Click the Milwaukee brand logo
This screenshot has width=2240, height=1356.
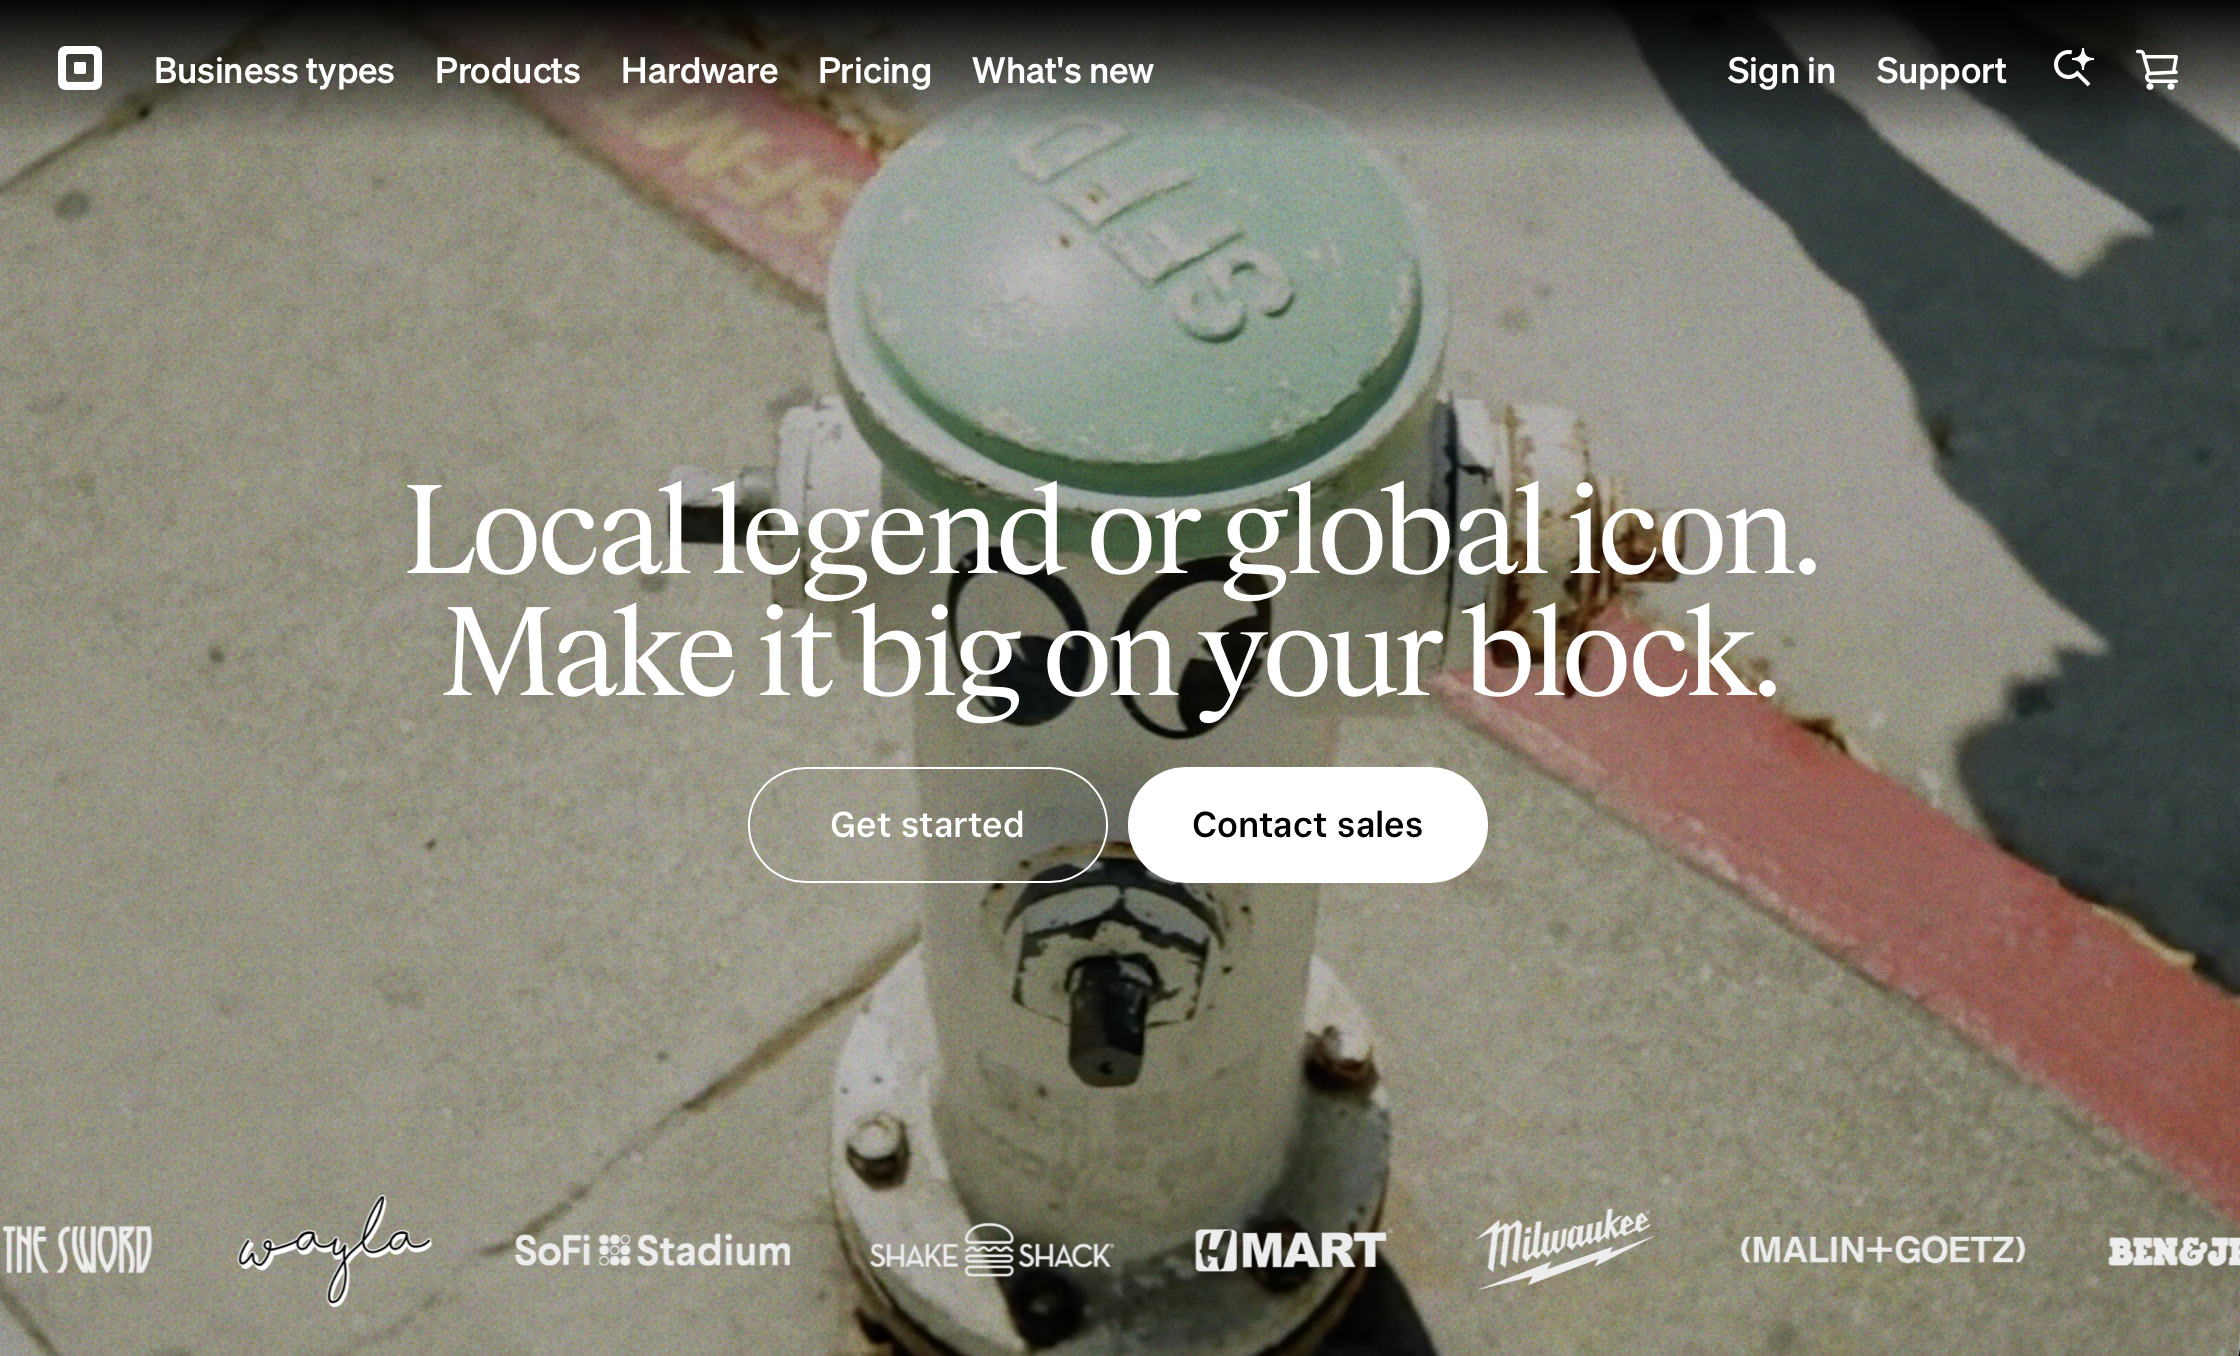(1565, 1248)
